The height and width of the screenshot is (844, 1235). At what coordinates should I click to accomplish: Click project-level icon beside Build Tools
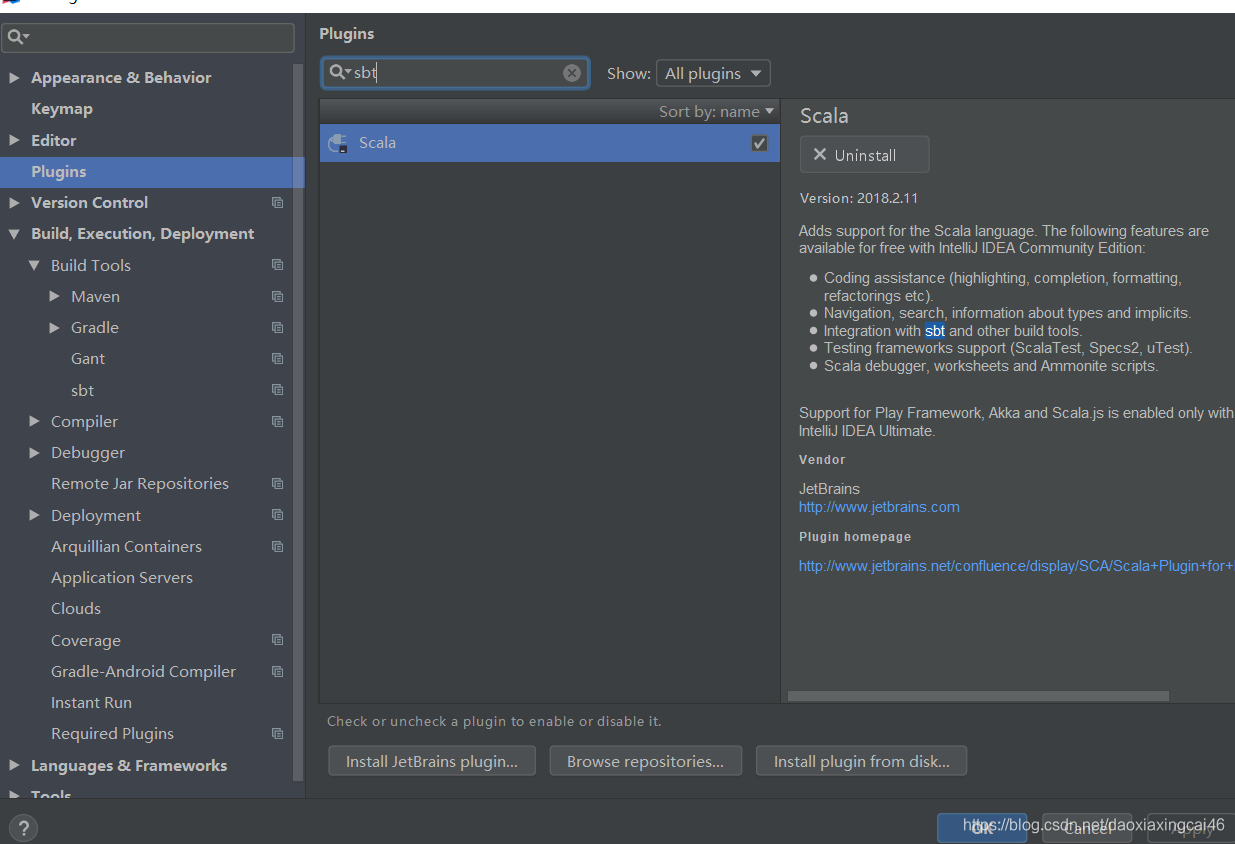(277, 265)
